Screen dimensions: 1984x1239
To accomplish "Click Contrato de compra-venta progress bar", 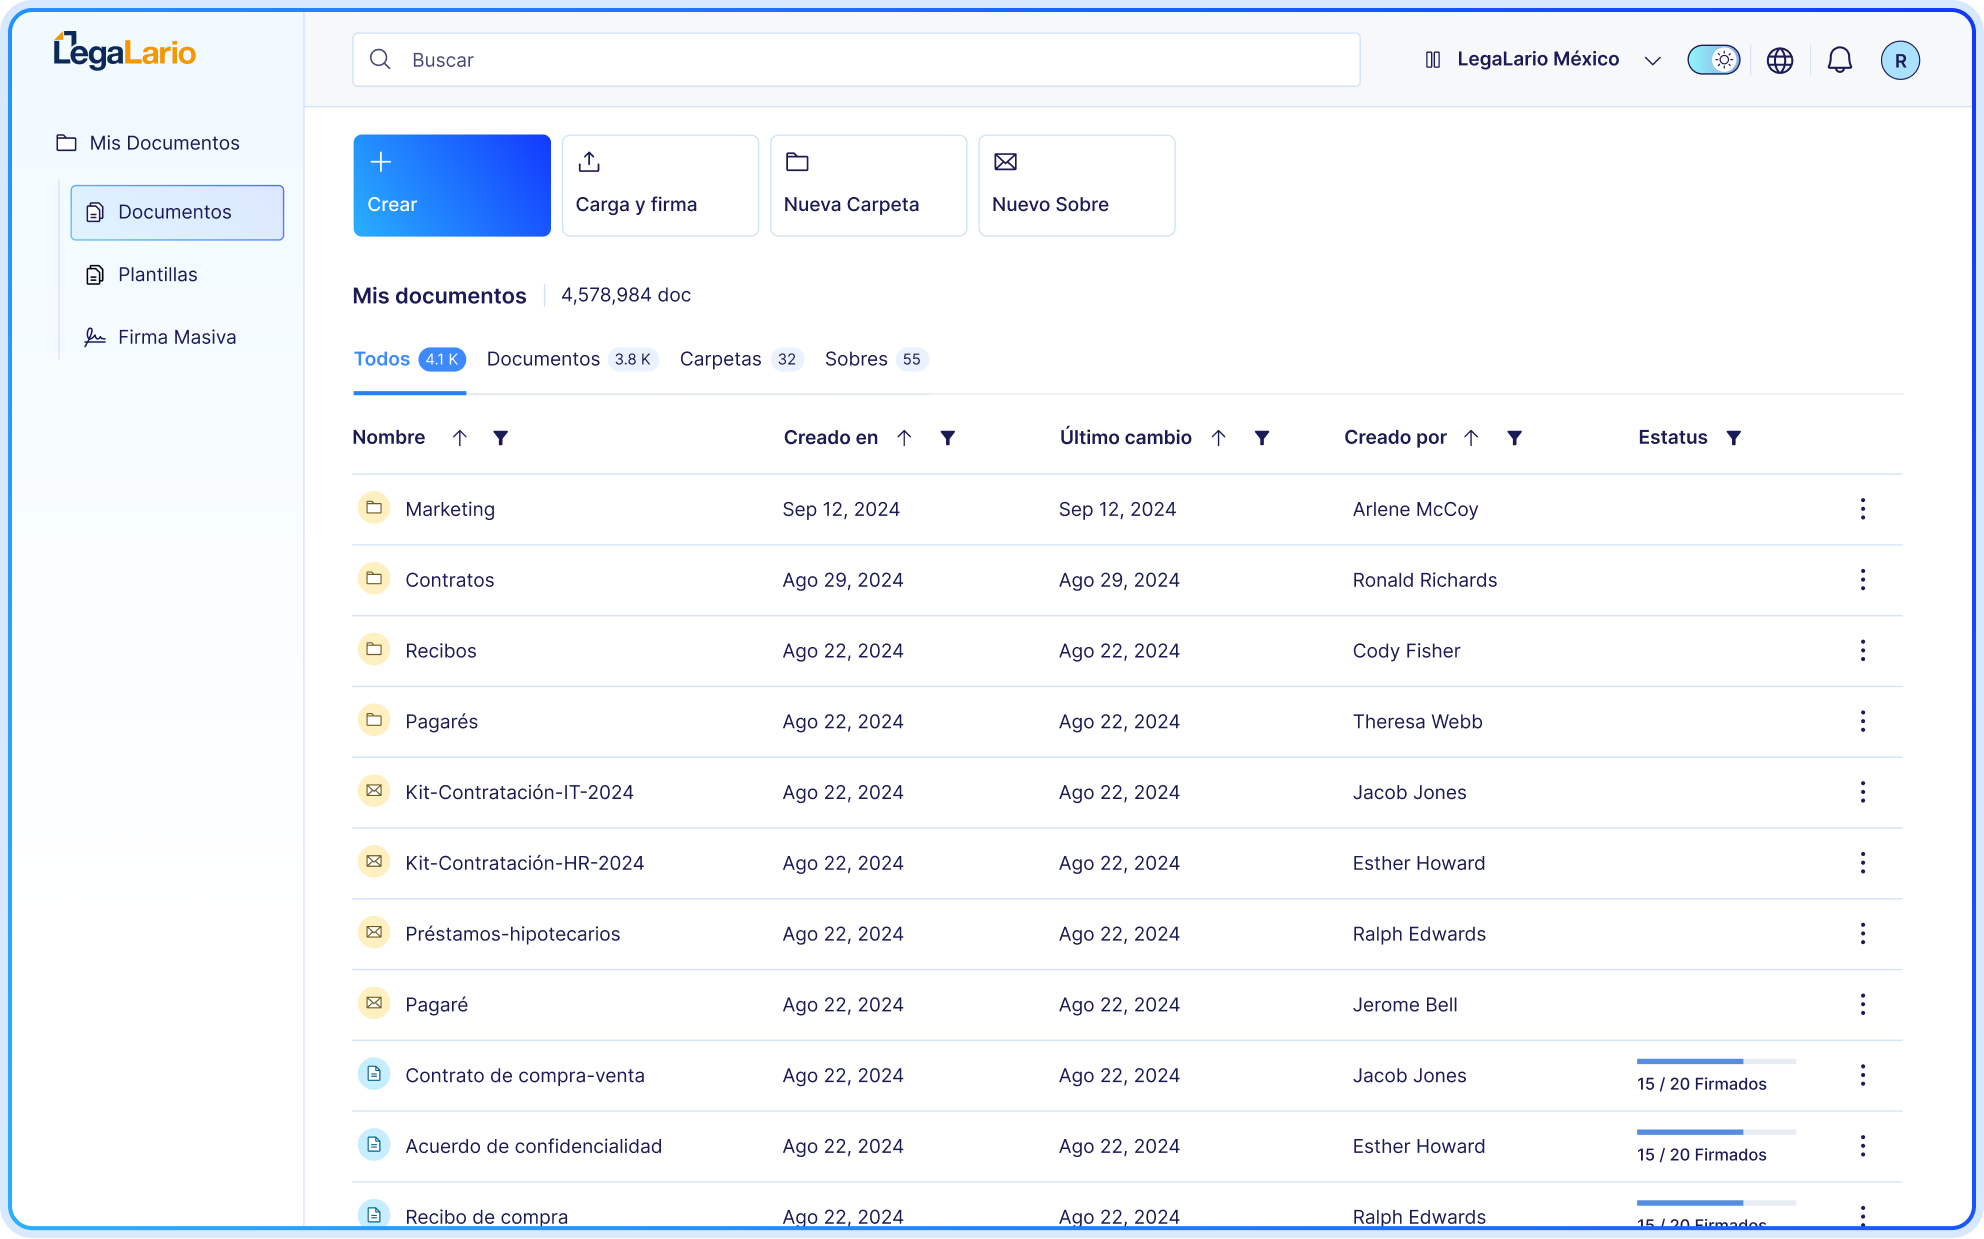I will pyautogui.click(x=1715, y=1061).
